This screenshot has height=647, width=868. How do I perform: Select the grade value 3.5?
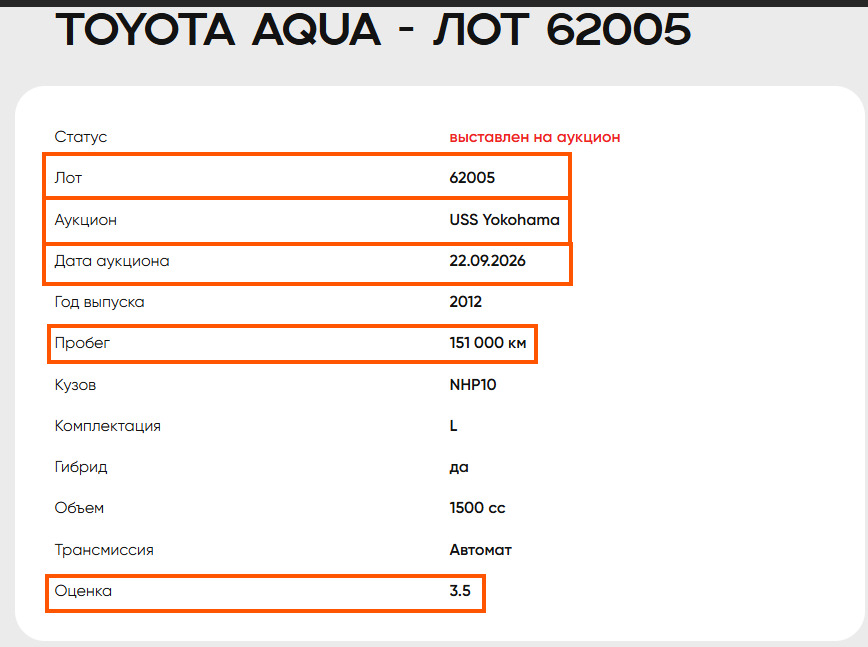coord(460,591)
